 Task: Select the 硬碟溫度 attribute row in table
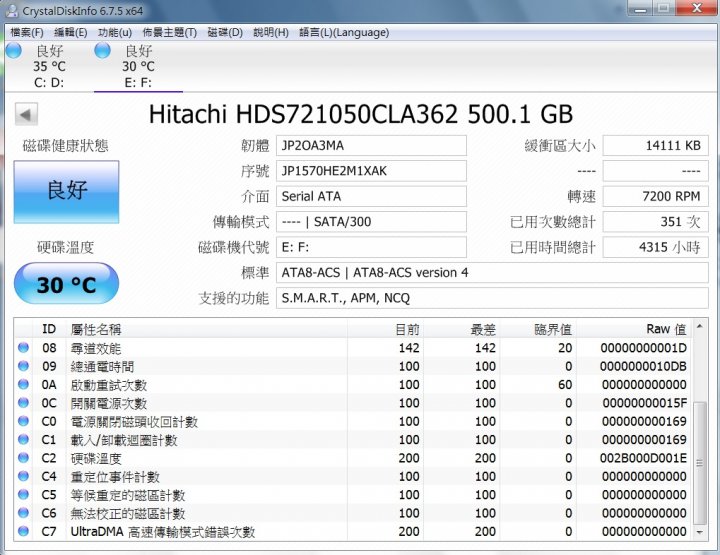353,458
